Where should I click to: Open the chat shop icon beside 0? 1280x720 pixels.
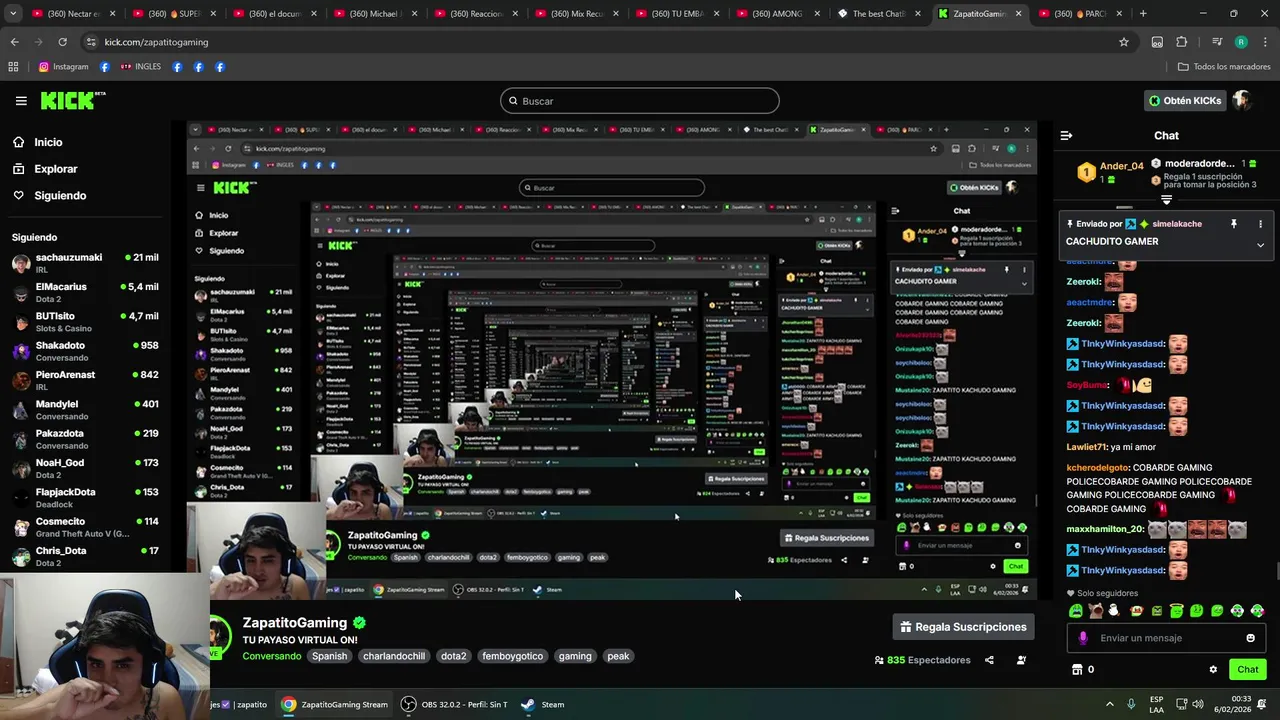click(x=1077, y=669)
